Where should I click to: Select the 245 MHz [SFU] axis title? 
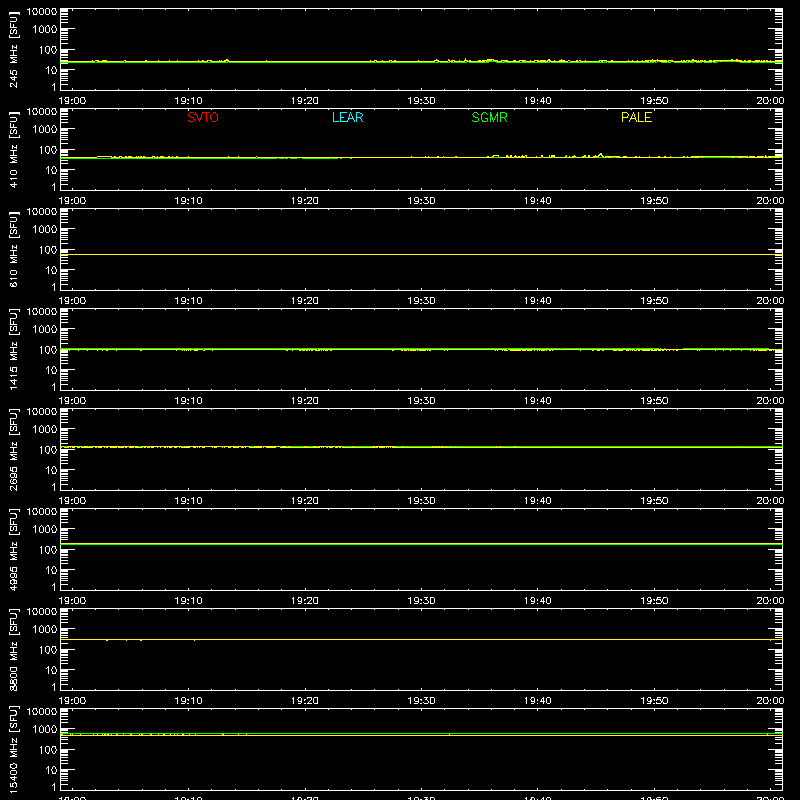point(13,49)
